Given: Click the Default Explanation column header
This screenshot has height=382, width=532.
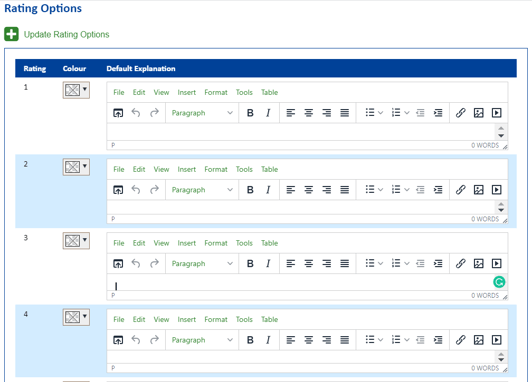Looking at the screenshot, I should [x=141, y=69].
